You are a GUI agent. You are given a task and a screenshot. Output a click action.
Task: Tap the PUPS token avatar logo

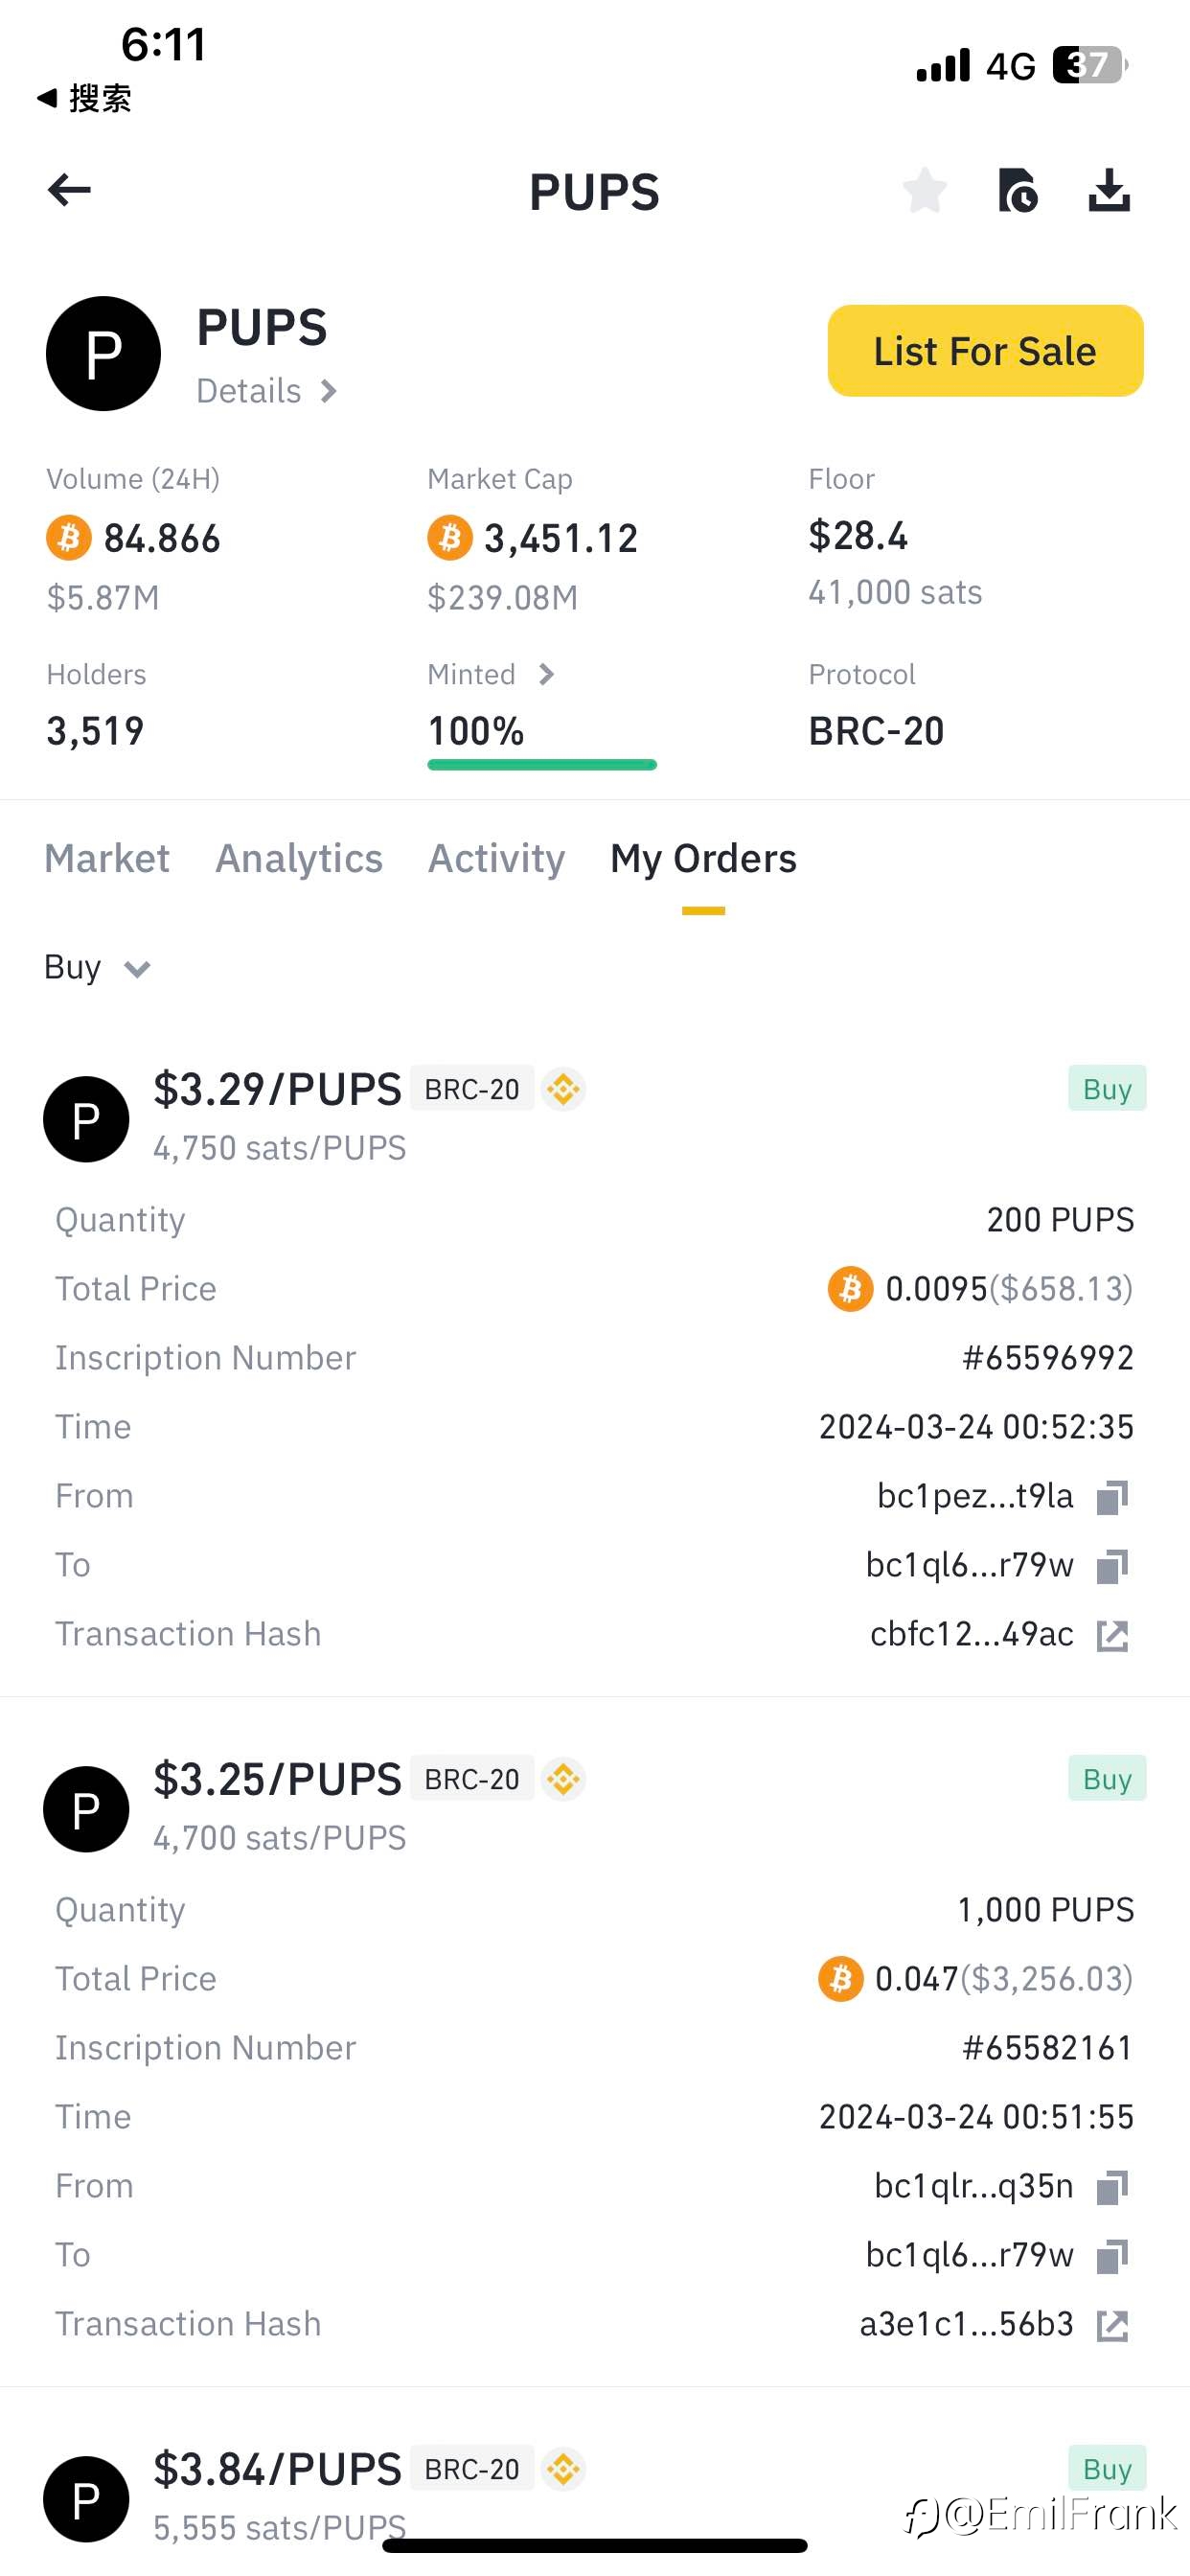point(103,353)
